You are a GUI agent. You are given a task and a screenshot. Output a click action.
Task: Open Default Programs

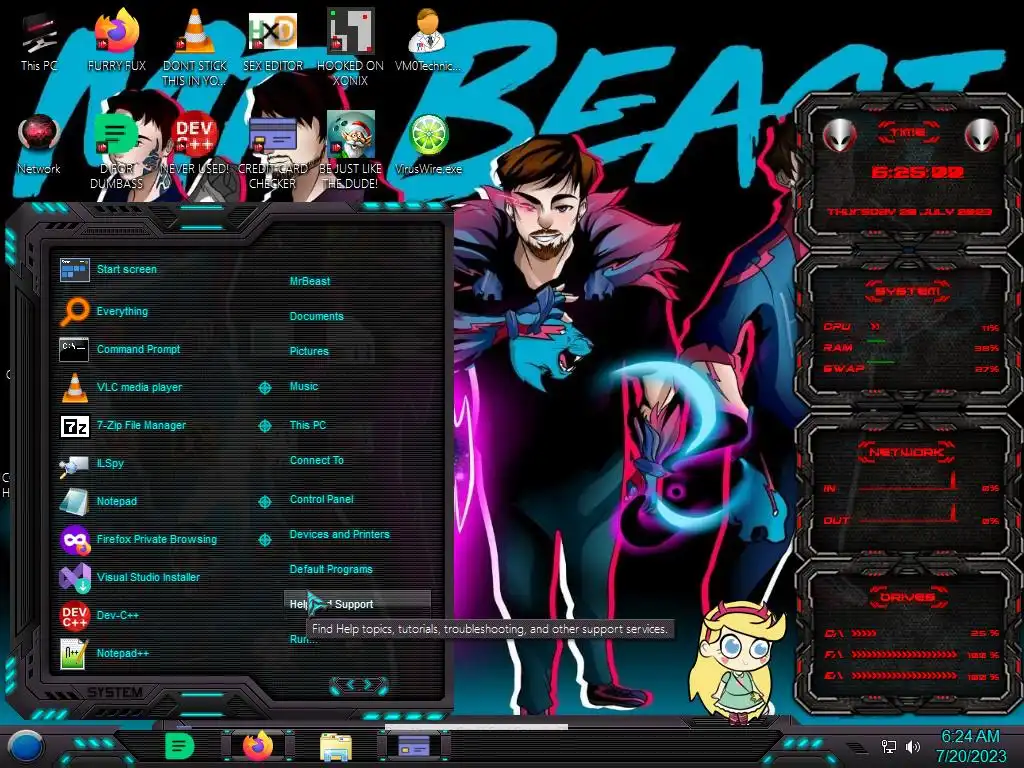[x=330, y=569]
